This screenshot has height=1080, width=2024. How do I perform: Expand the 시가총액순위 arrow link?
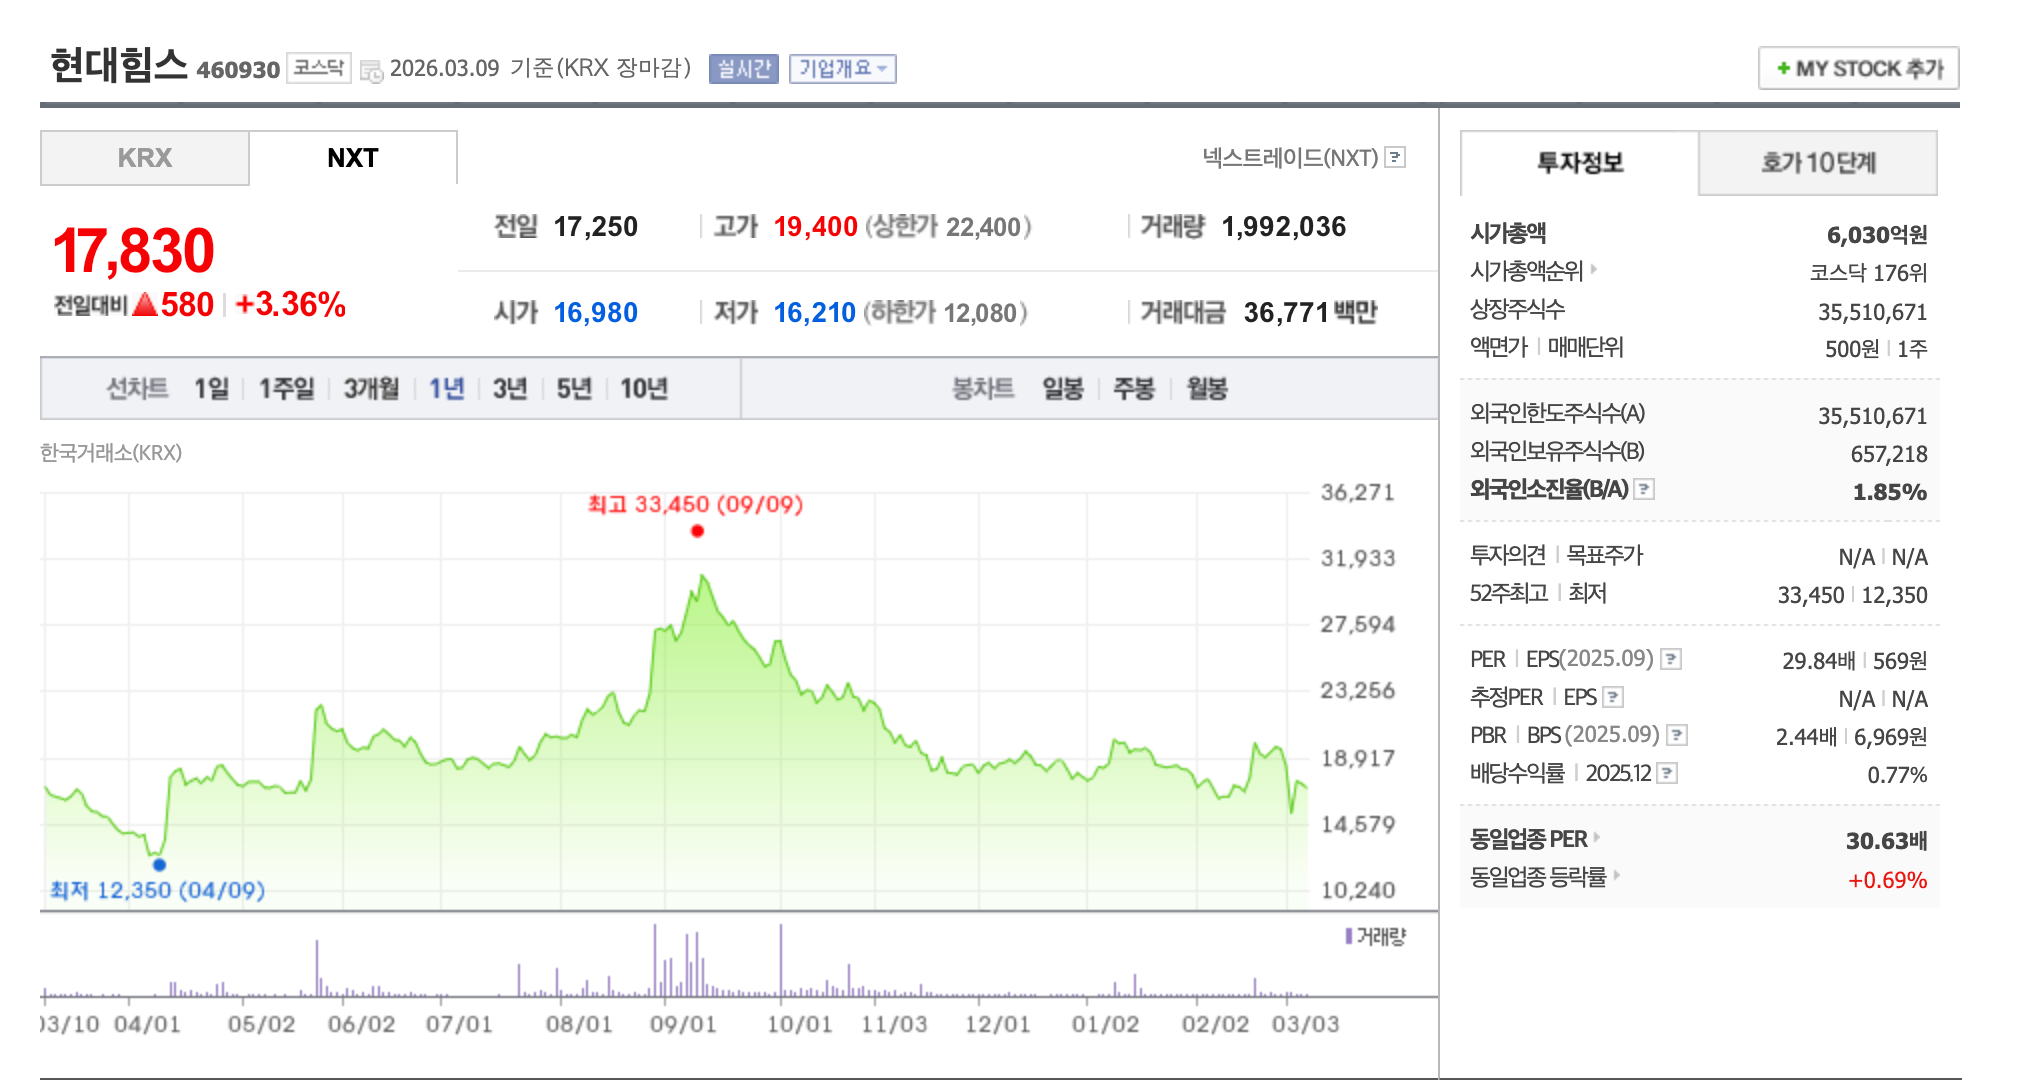click(x=1594, y=269)
